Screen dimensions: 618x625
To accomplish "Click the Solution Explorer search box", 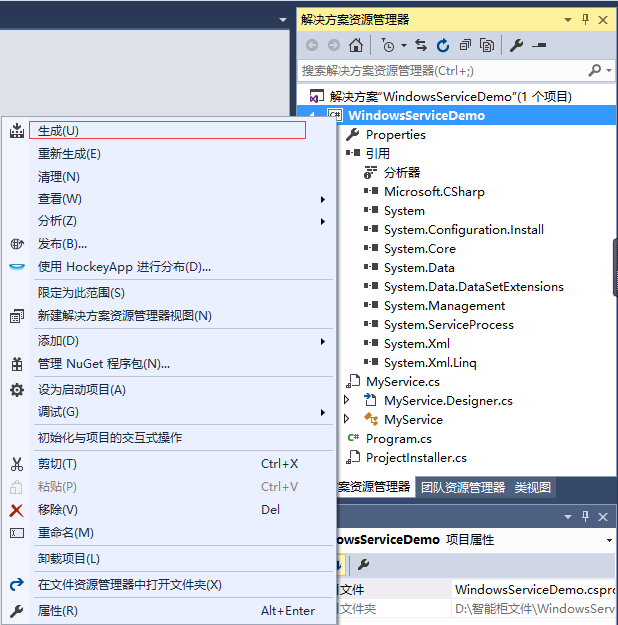I will click(x=440, y=71).
